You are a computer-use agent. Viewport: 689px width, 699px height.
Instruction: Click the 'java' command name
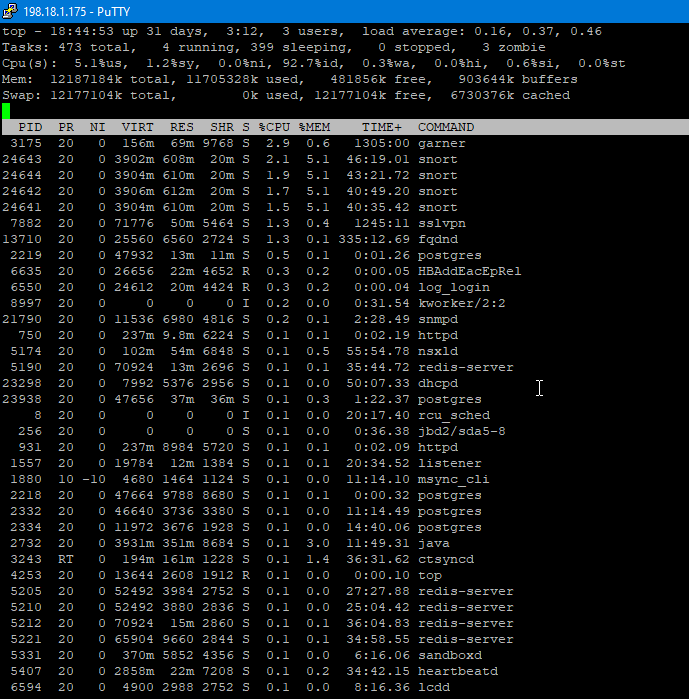point(434,543)
